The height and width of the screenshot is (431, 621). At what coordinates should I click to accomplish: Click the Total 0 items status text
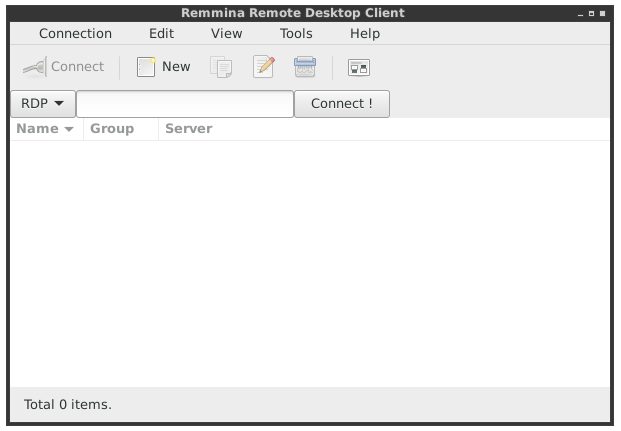[68, 404]
